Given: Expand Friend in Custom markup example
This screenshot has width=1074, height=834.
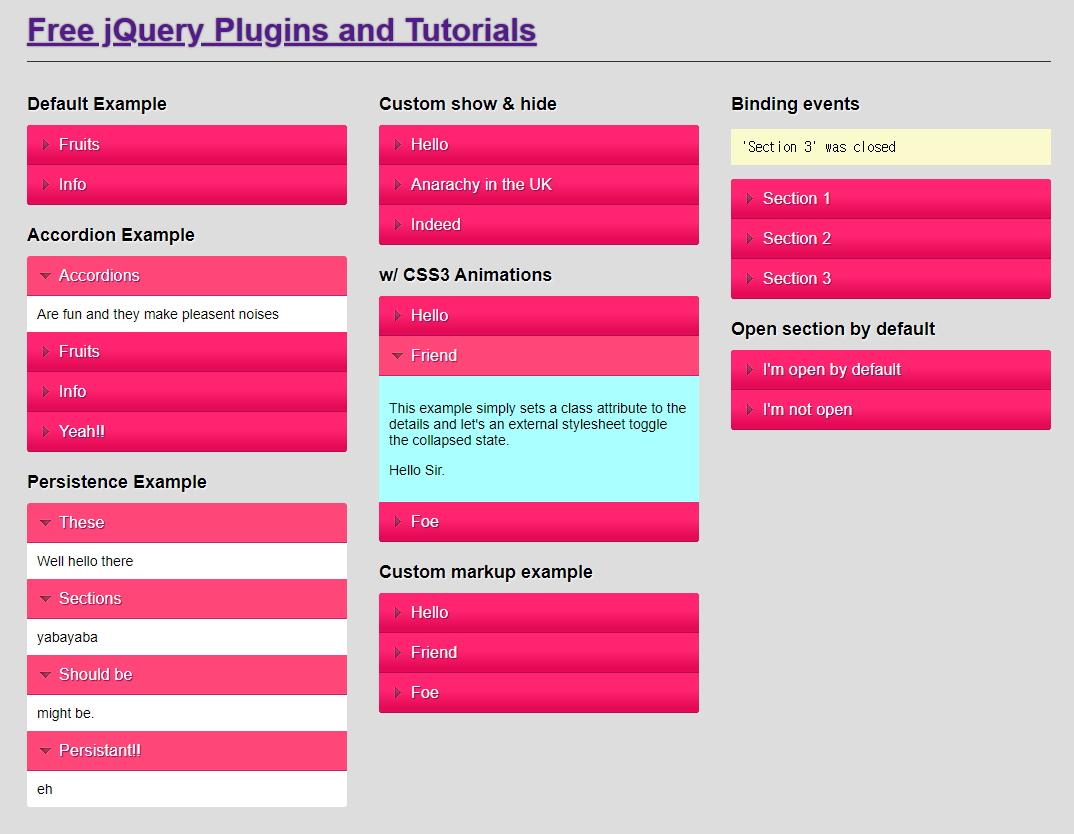Looking at the screenshot, I should pyautogui.click(x=539, y=653).
